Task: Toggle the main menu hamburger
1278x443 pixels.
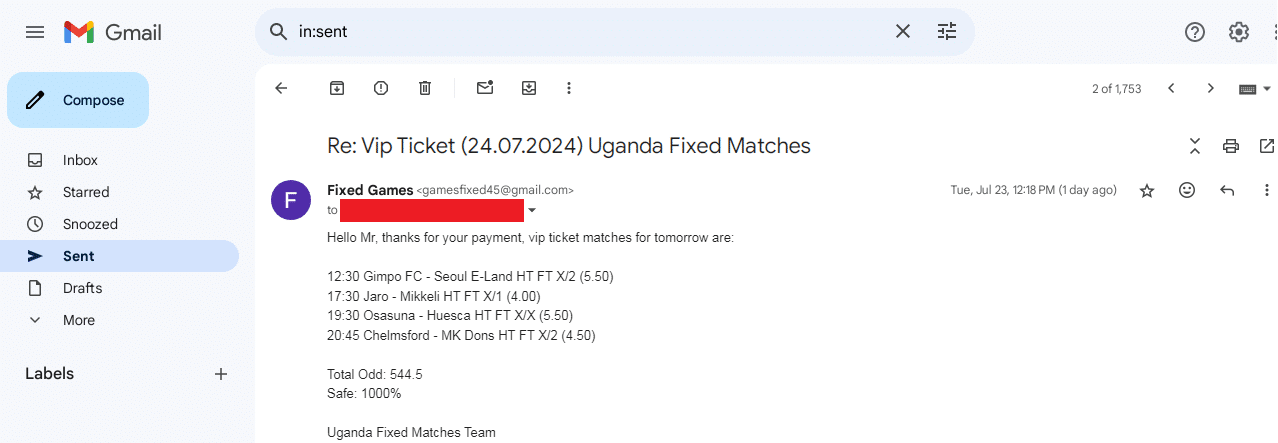Action: point(35,32)
